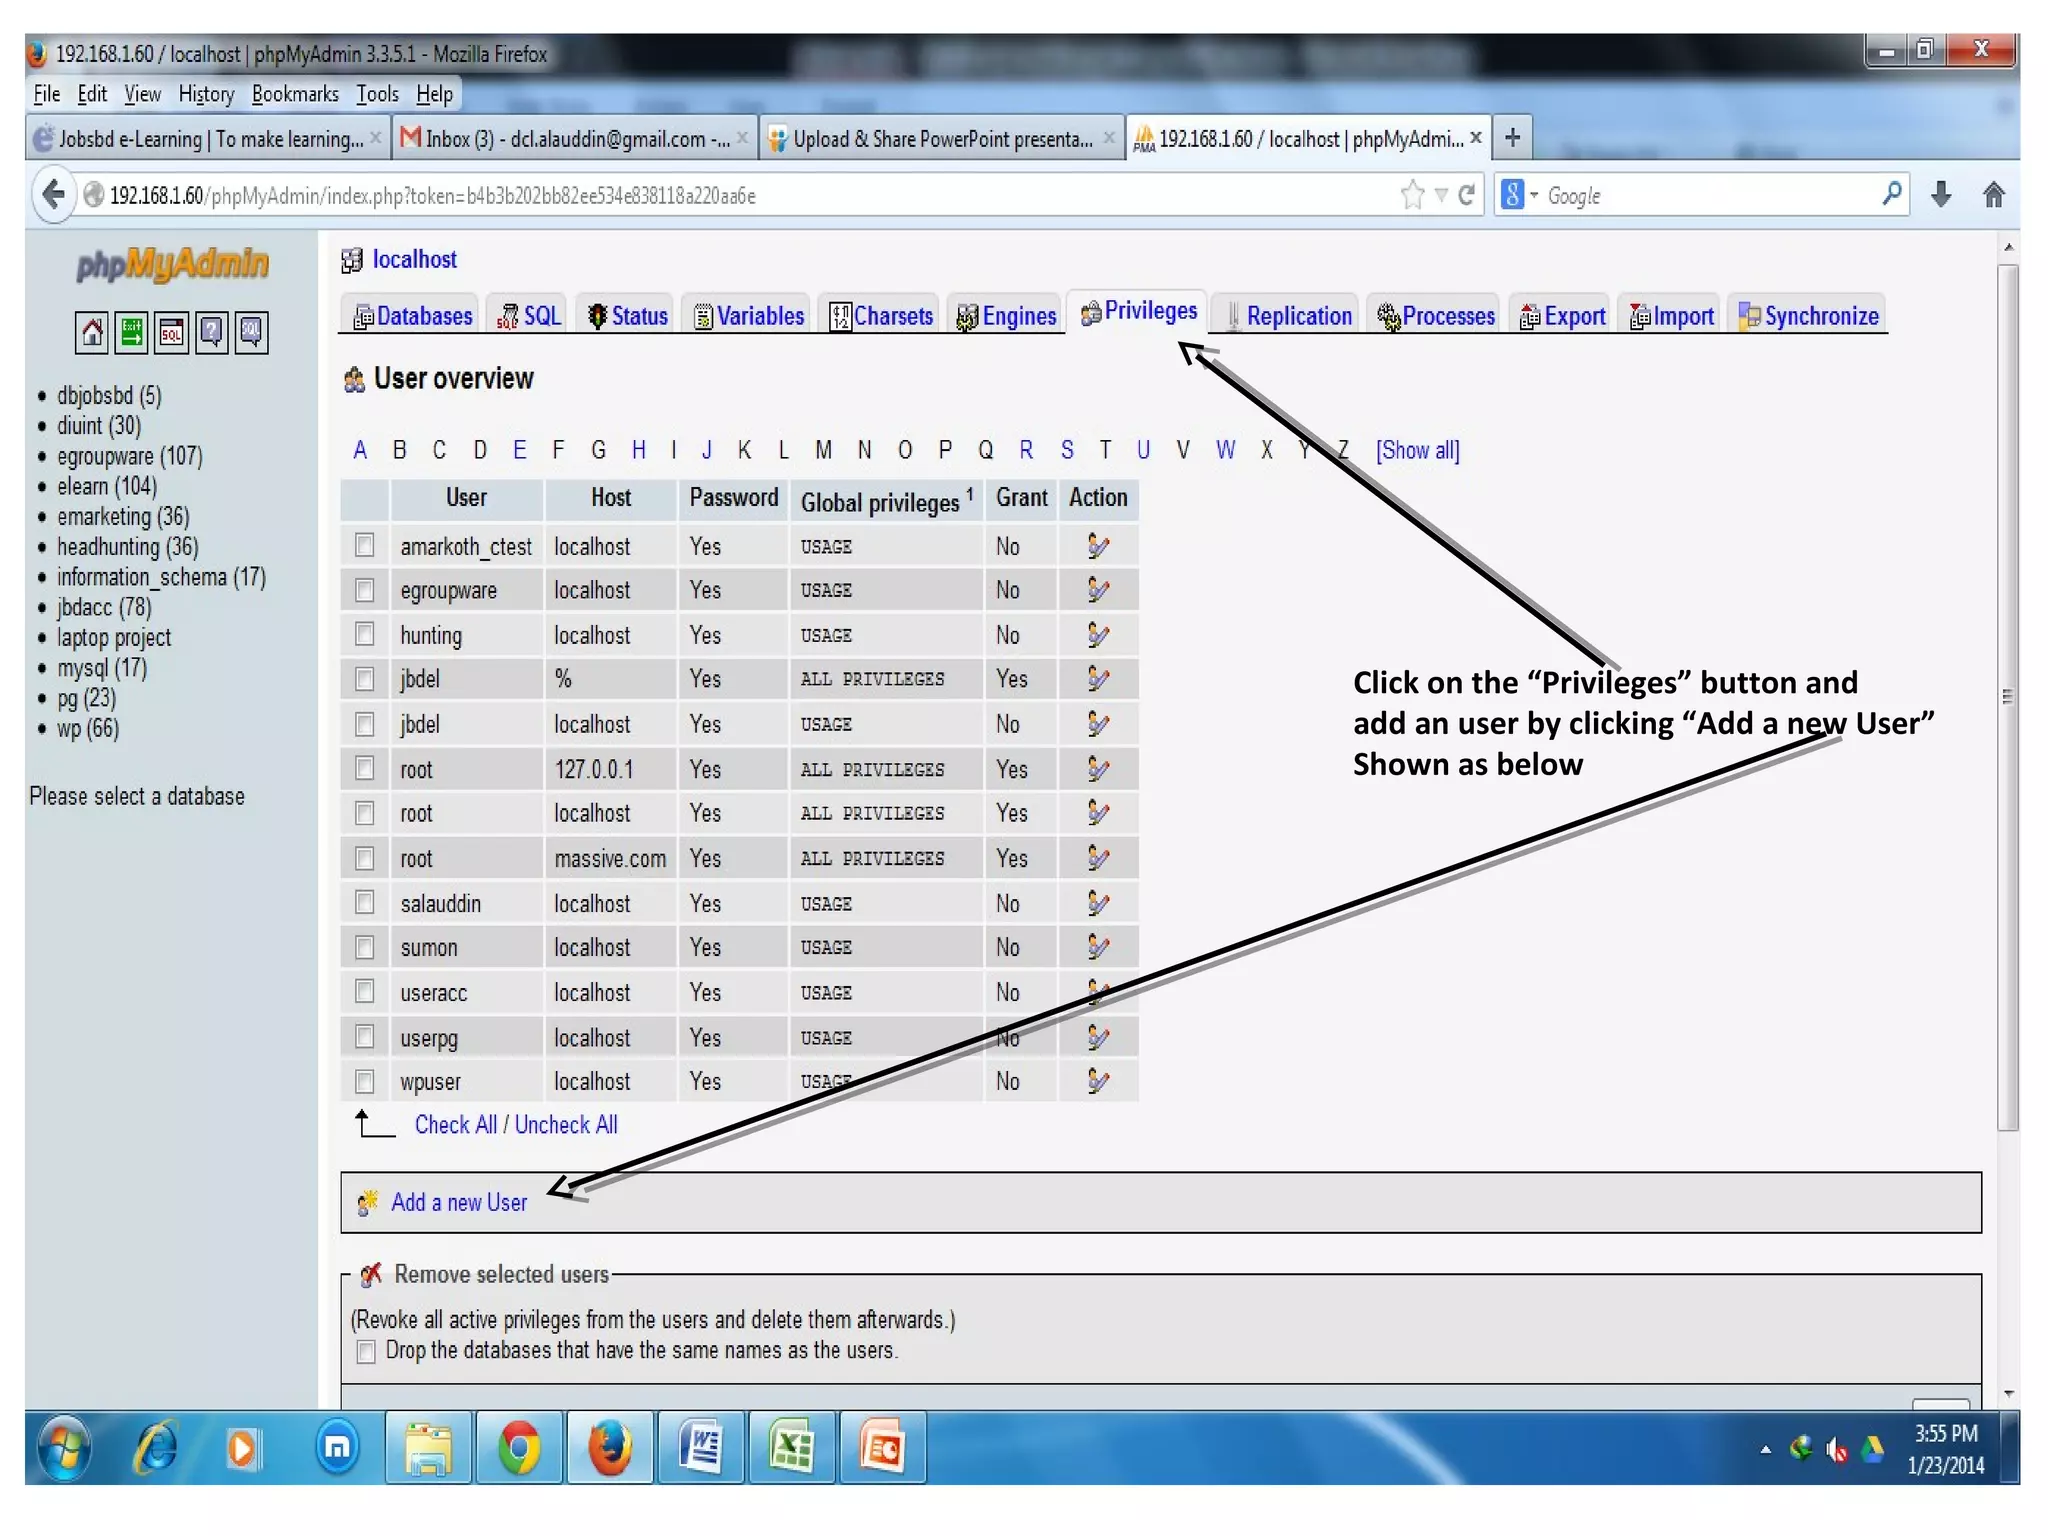The height and width of the screenshot is (1536, 2048).
Task: Switch to the Databases tab
Action: click(413, 316)
